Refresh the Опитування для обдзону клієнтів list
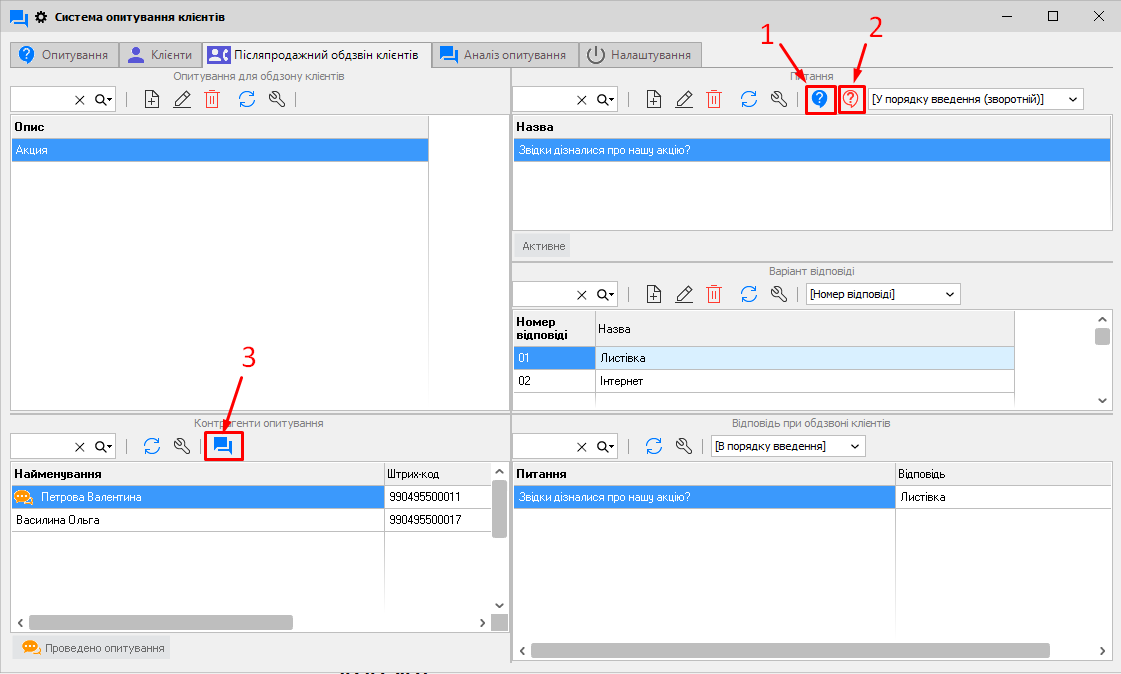 [x=247, y=99]
